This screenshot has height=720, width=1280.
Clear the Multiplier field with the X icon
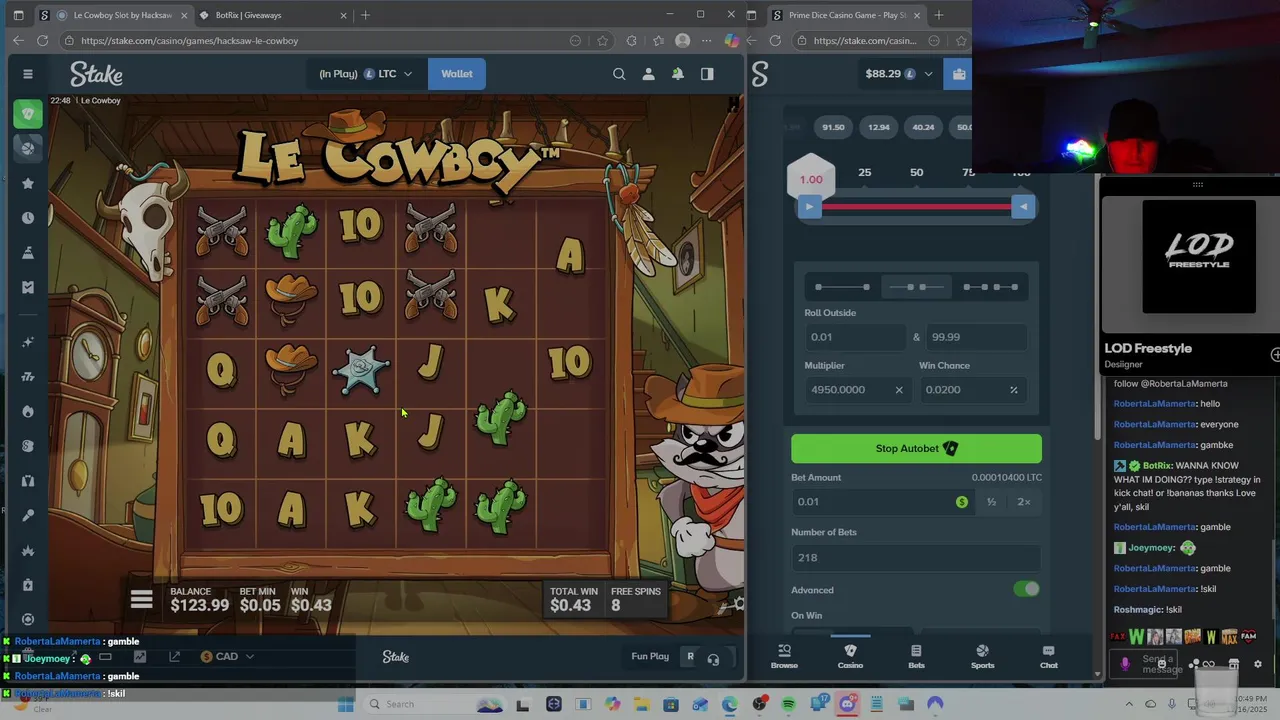point(898,390)
